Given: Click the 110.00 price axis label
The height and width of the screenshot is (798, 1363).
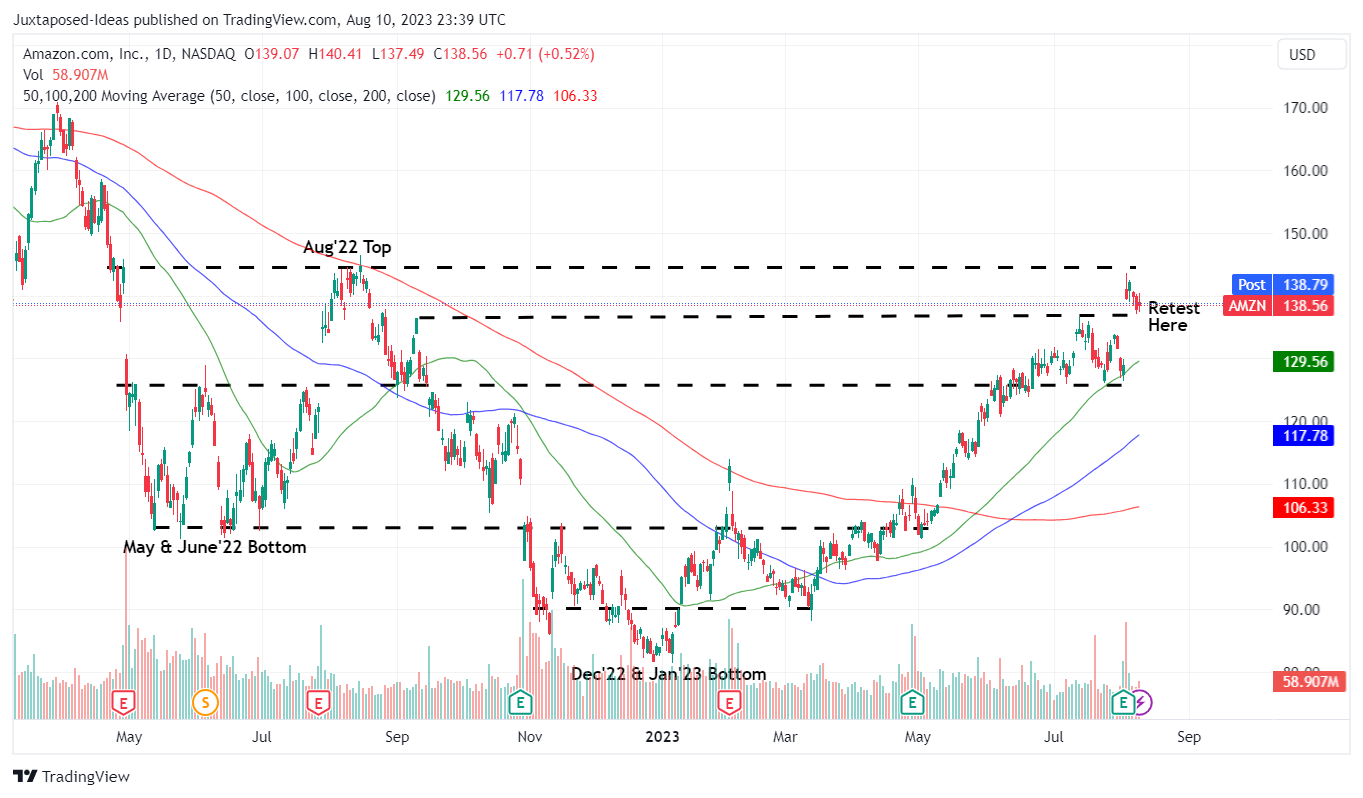Looking at the screenshot, I should [1305, 484].
